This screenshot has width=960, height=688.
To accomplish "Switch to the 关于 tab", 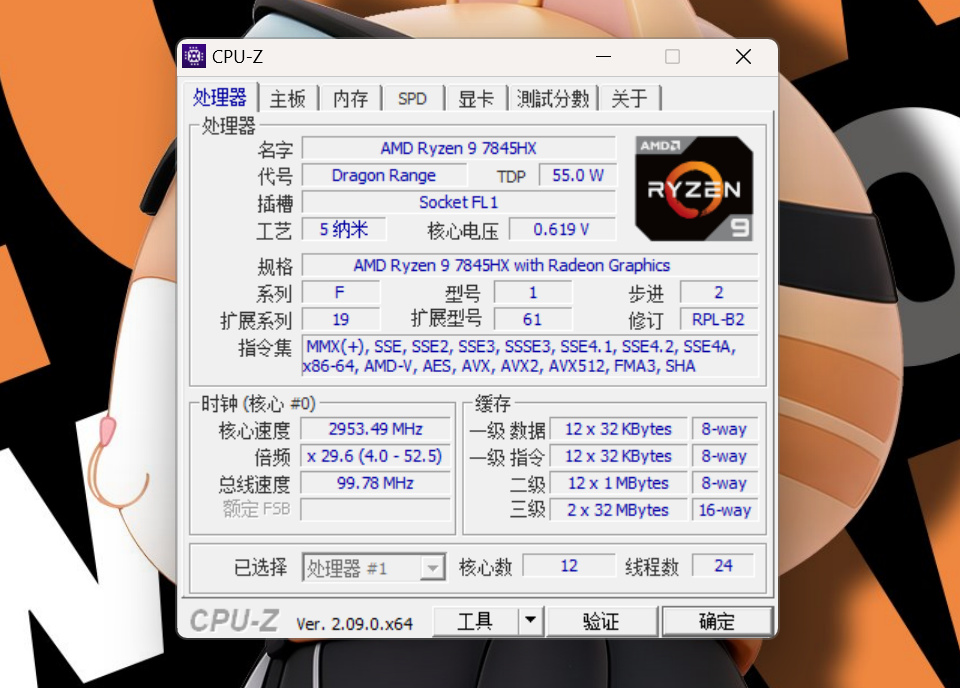I will [629, 99].
